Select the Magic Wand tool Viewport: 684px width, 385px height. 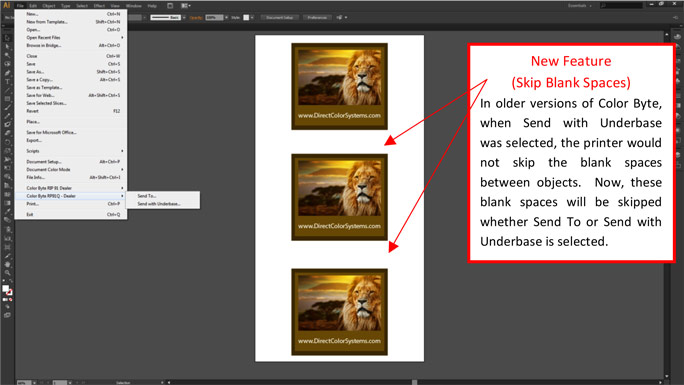(7, 55)
